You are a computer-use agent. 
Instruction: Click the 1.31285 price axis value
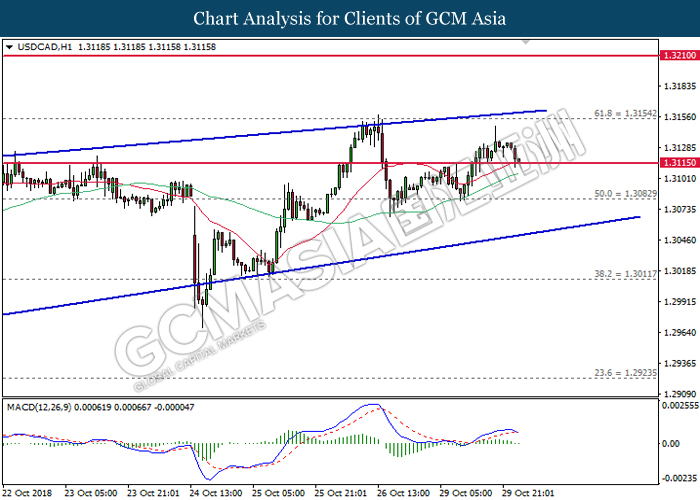680,148
